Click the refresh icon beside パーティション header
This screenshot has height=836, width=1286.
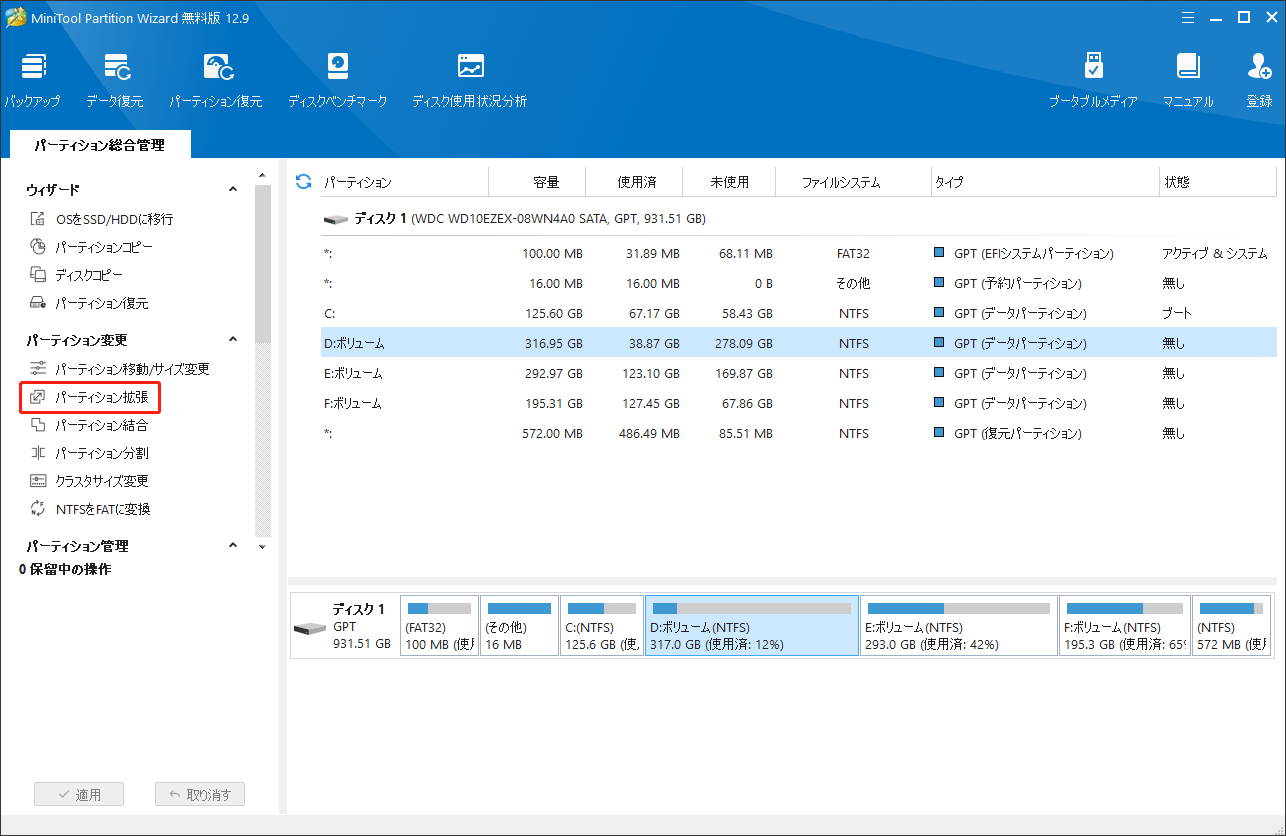coord(304,181)
